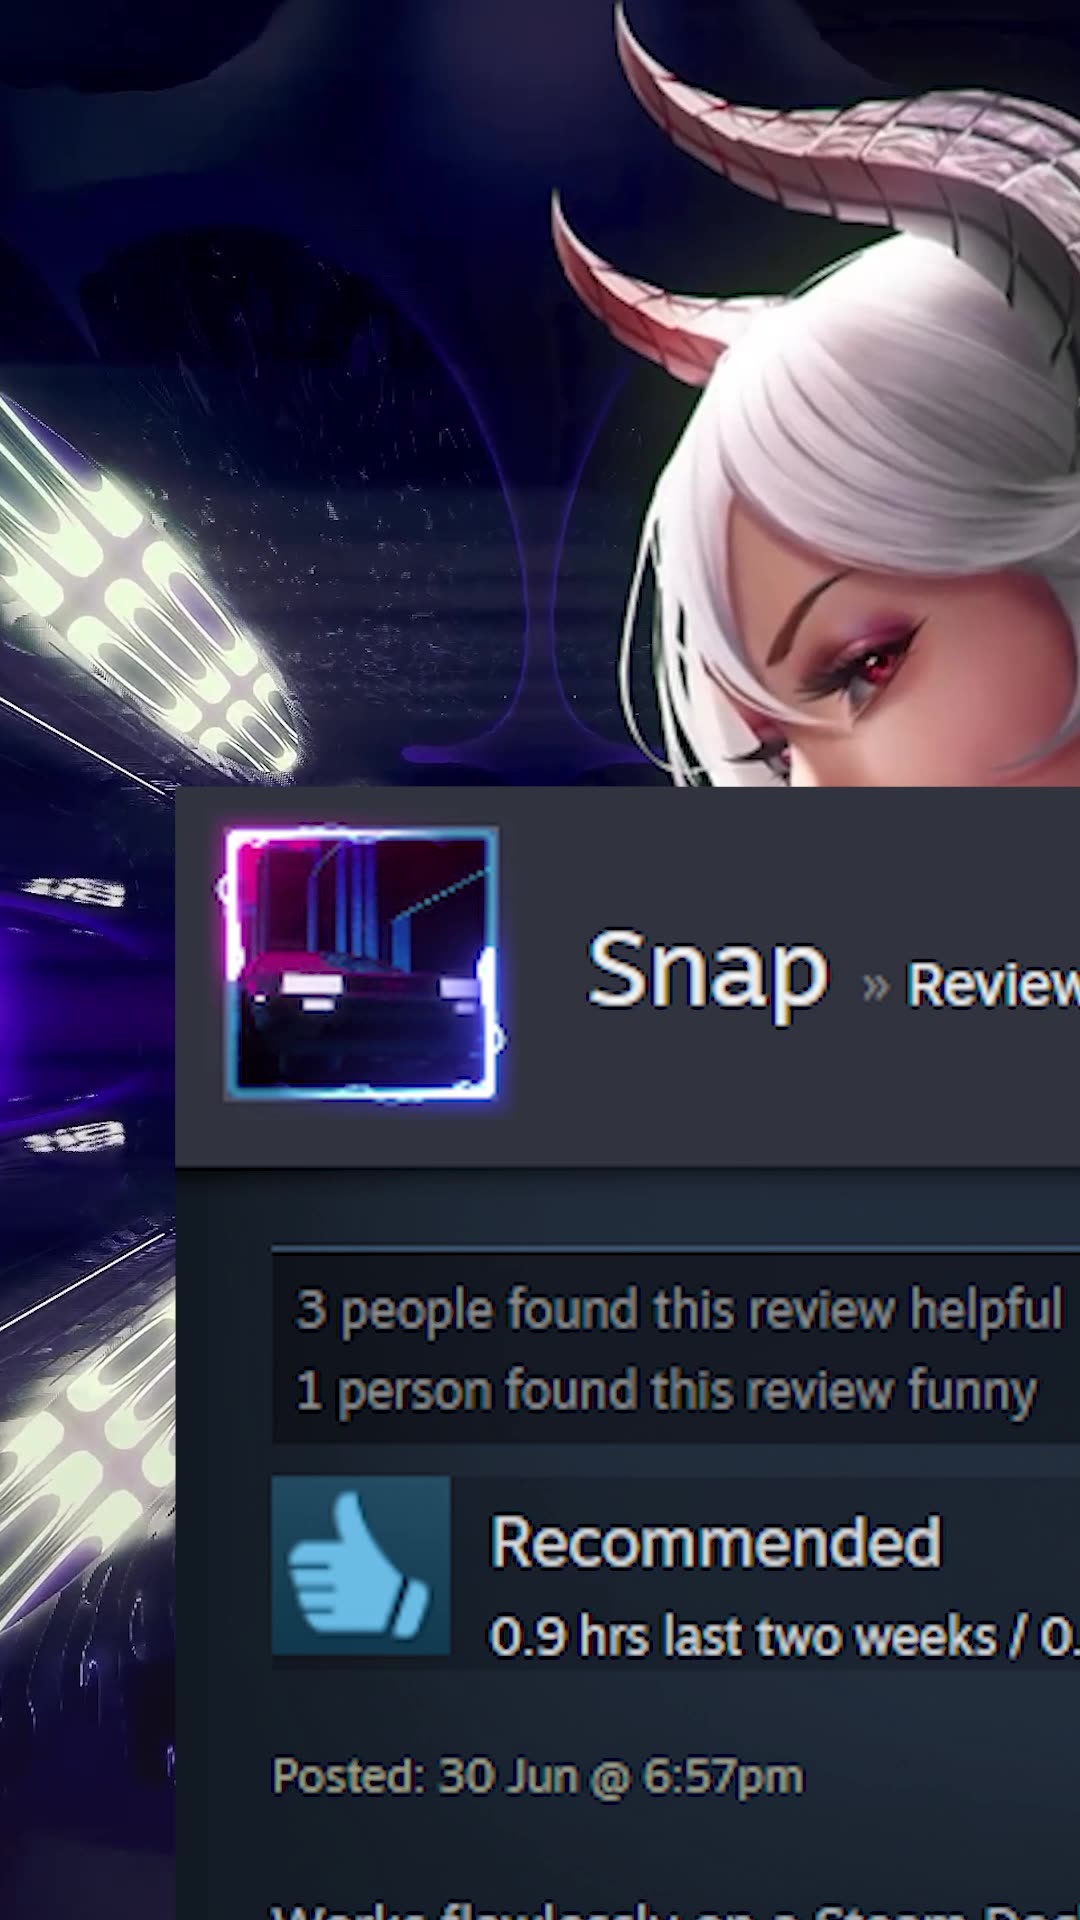Viewport: 1080px width, 1920px height.
Task: Click the helpful and funny vote summary box
Action: [x=676, y=1348]
